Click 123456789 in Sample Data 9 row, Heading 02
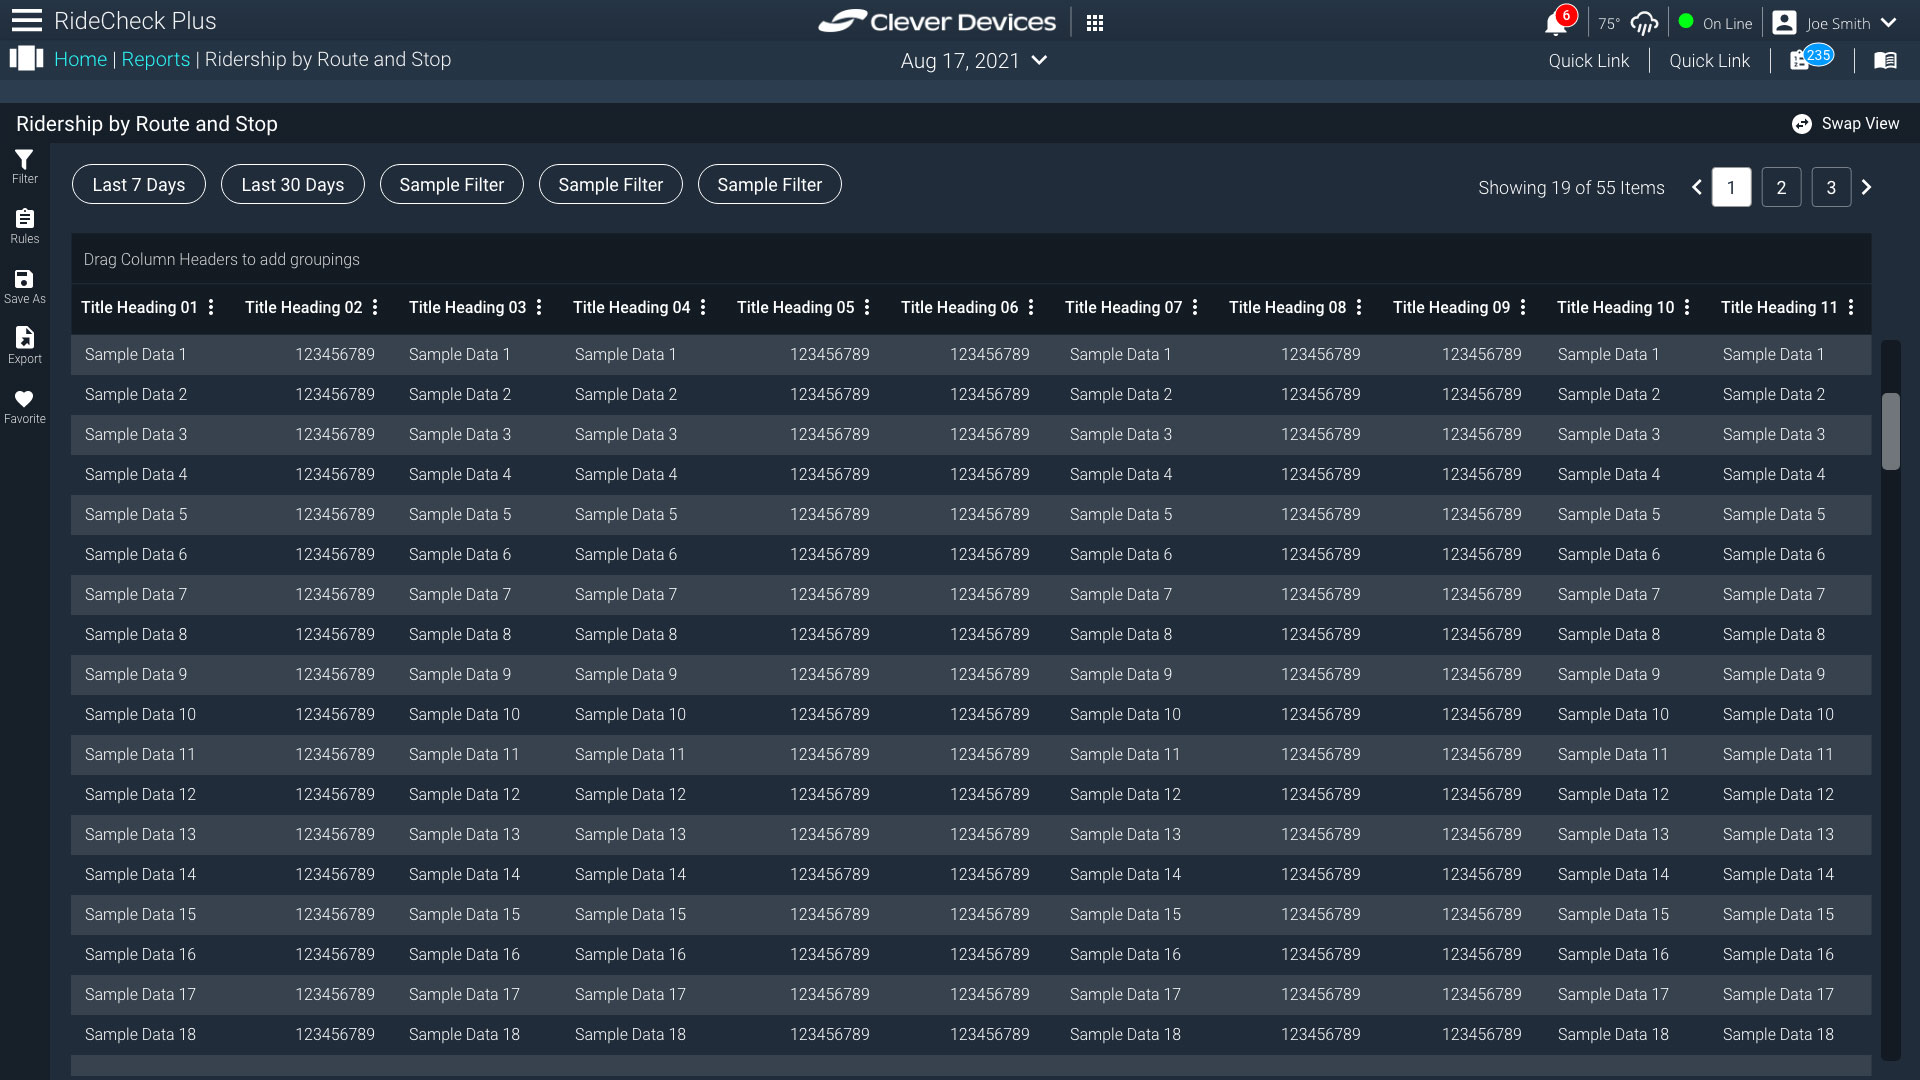Viewport: 1920px width, 1080px height. click(x=335, y=675)
